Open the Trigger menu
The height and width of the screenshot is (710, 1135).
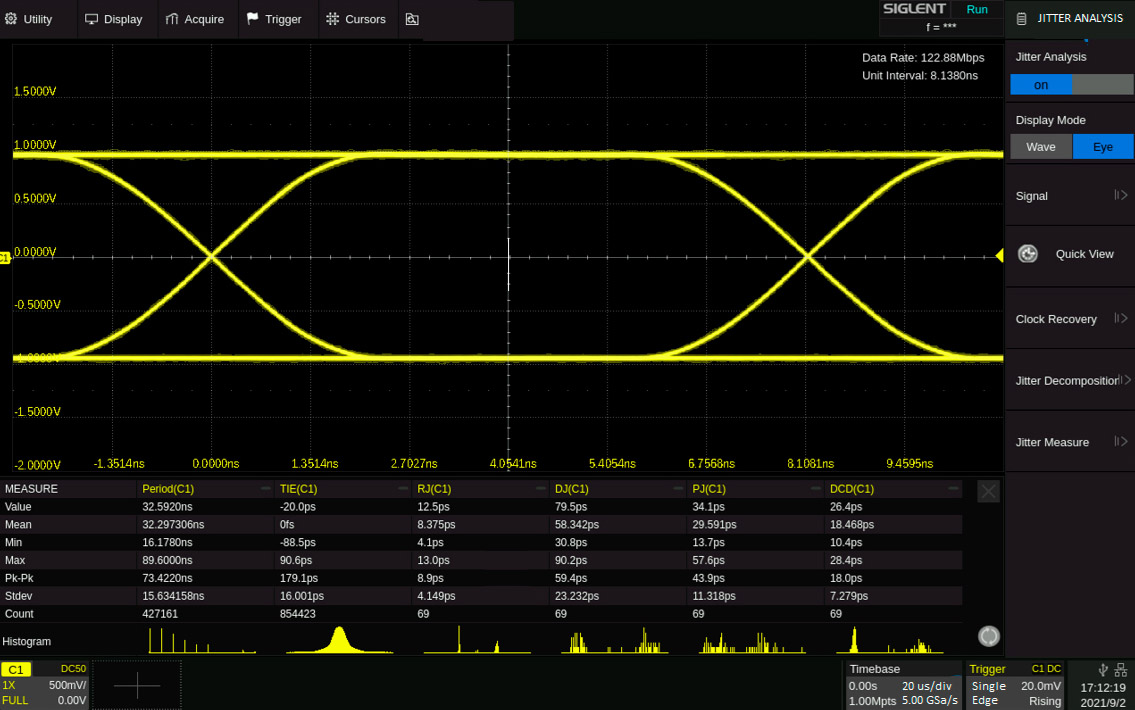coord(274,20)
